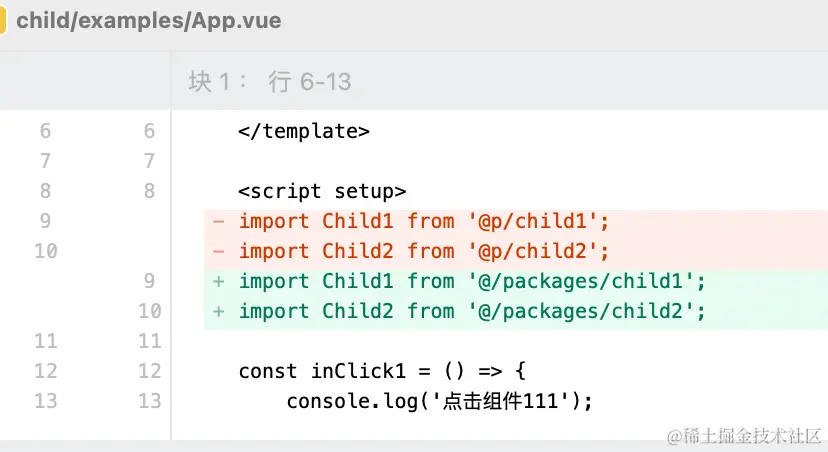Click the minus marker on removed child1 import

[219, 221]
